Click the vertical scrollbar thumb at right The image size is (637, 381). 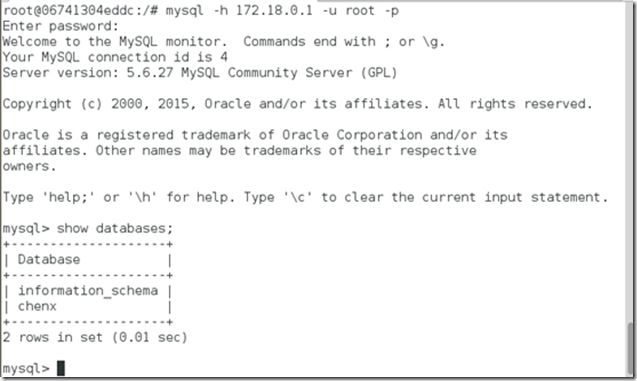tap(630, 348)
